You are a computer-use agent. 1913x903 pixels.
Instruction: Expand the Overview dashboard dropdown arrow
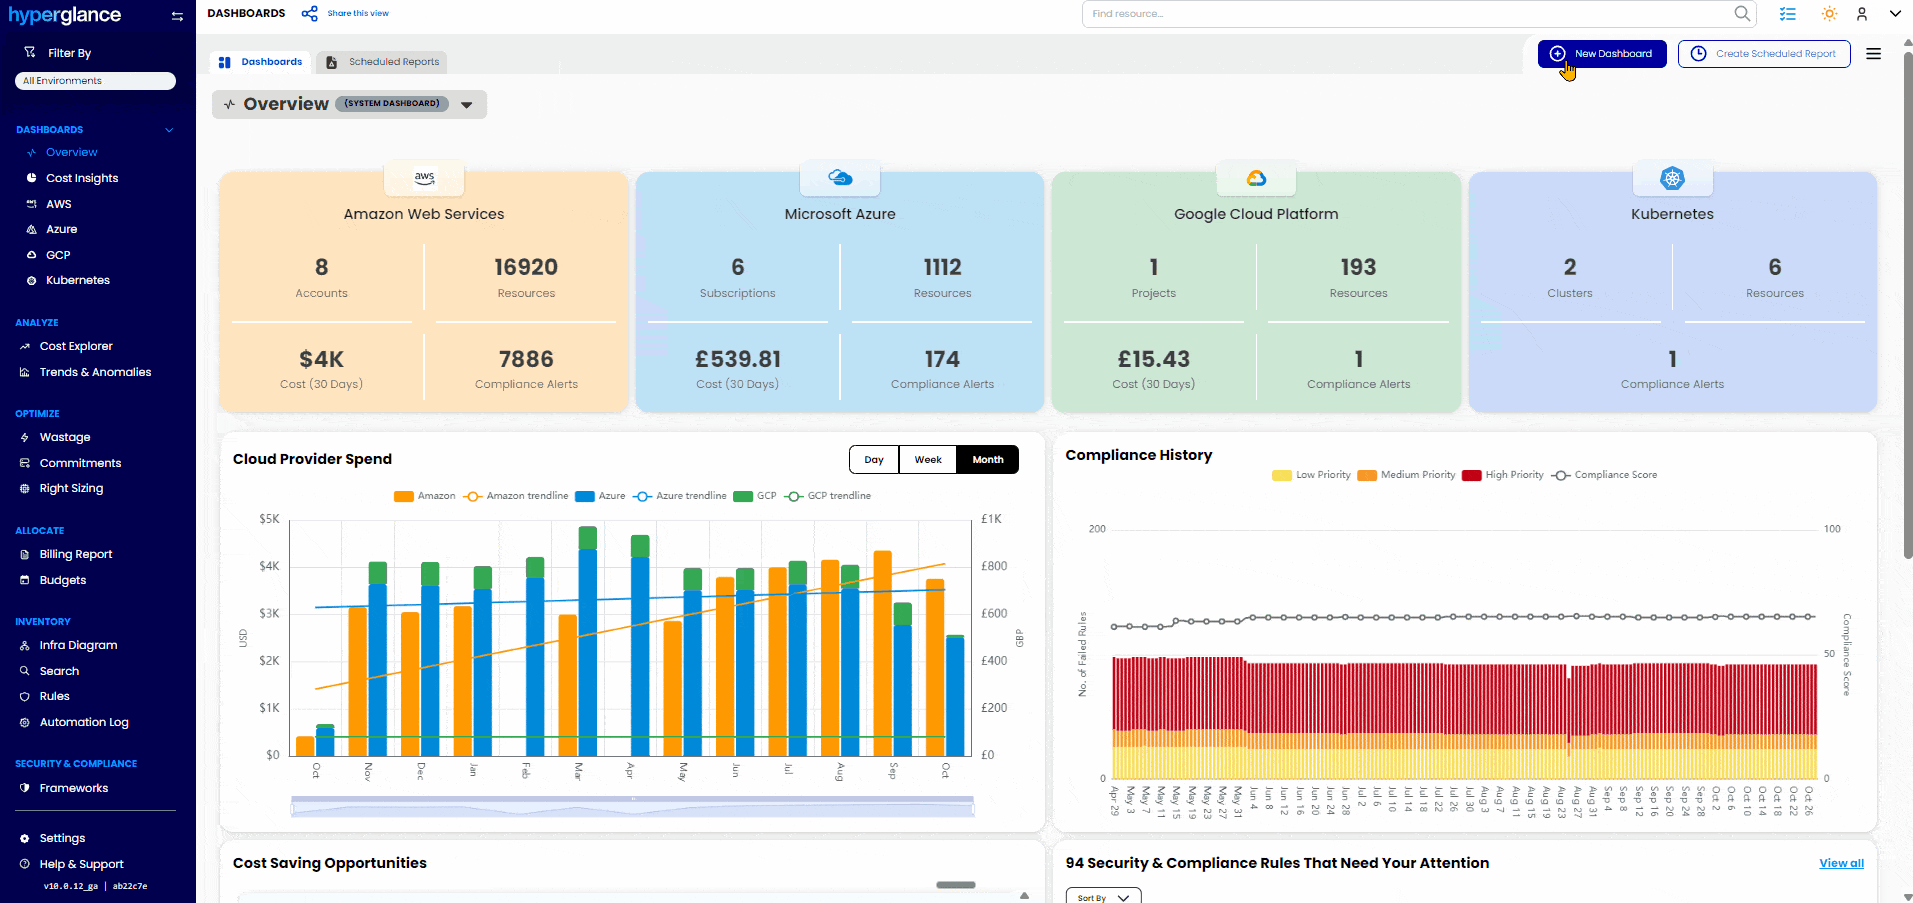pyautogui.click(x=466, y=104)
